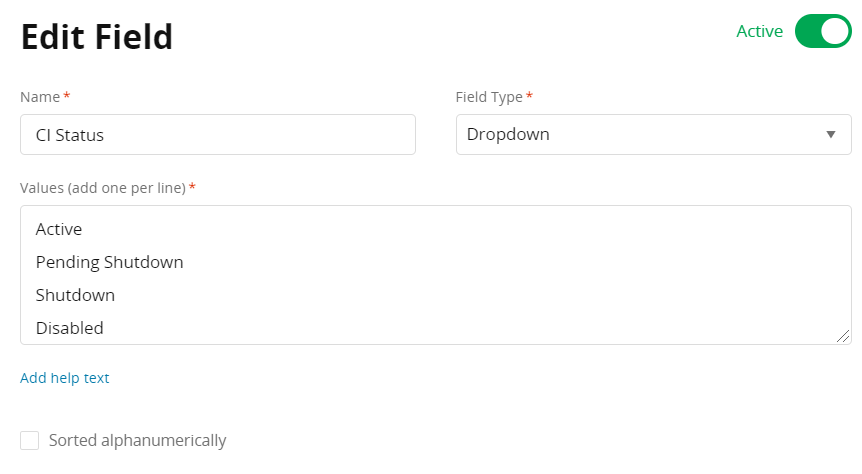Click the Sorted alphanumerically label
The image size is (862, 474).
137,440
